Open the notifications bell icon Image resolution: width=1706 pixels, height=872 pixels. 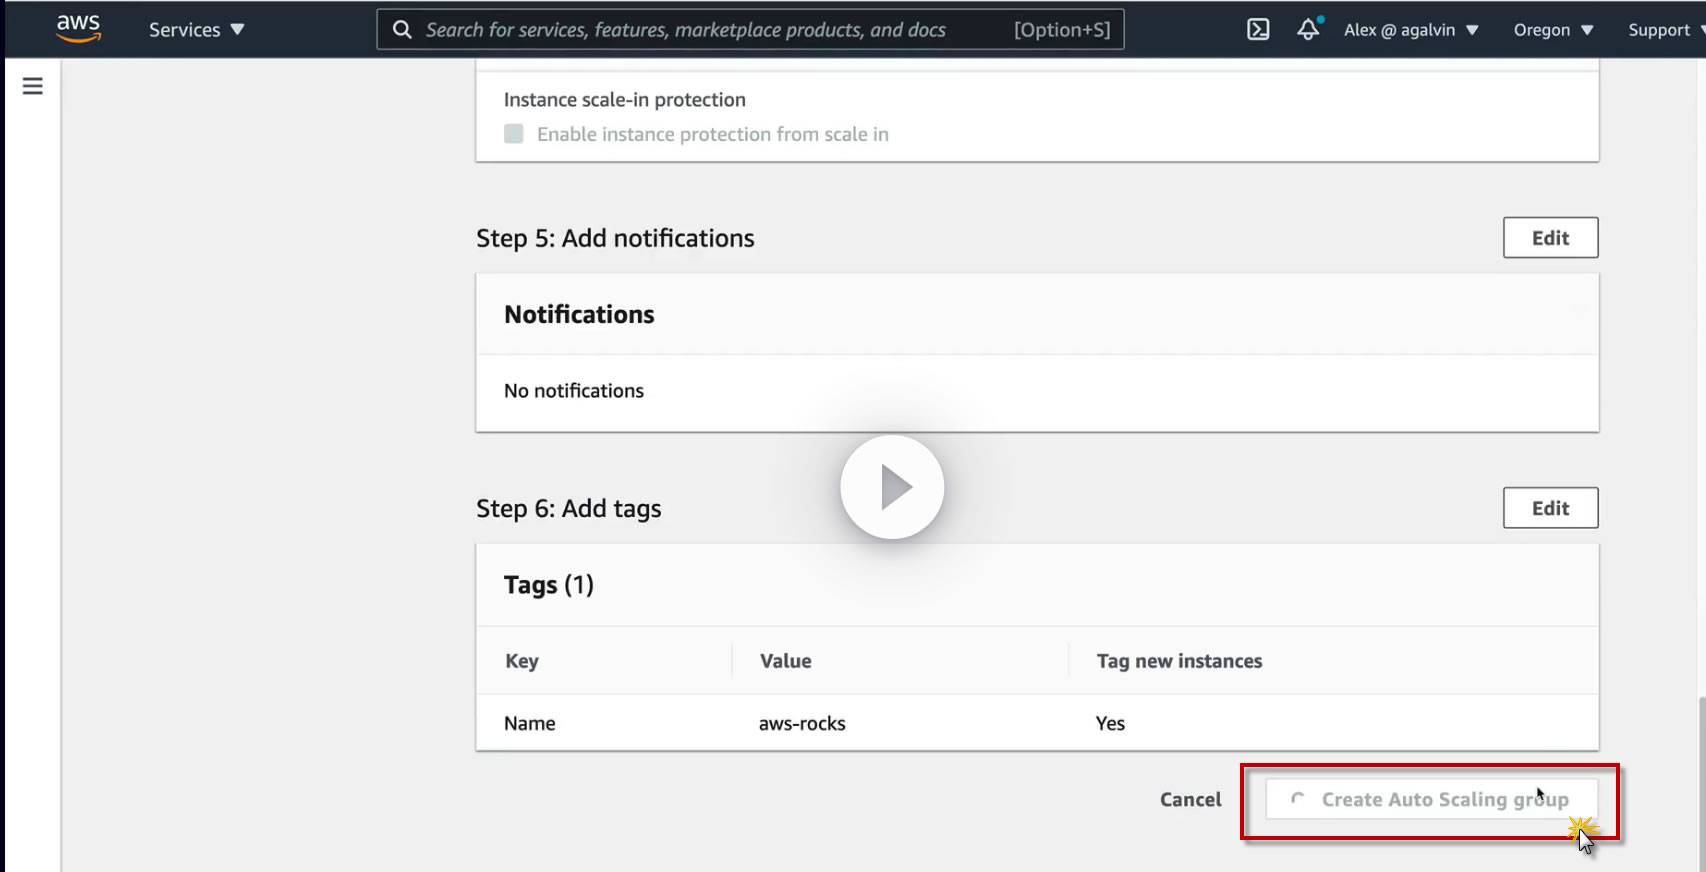point(1308,29)
